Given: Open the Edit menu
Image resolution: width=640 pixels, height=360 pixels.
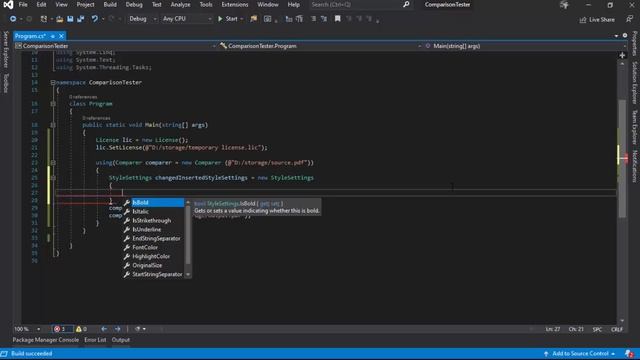Looking at the screenshot, I should pos(41,4).
